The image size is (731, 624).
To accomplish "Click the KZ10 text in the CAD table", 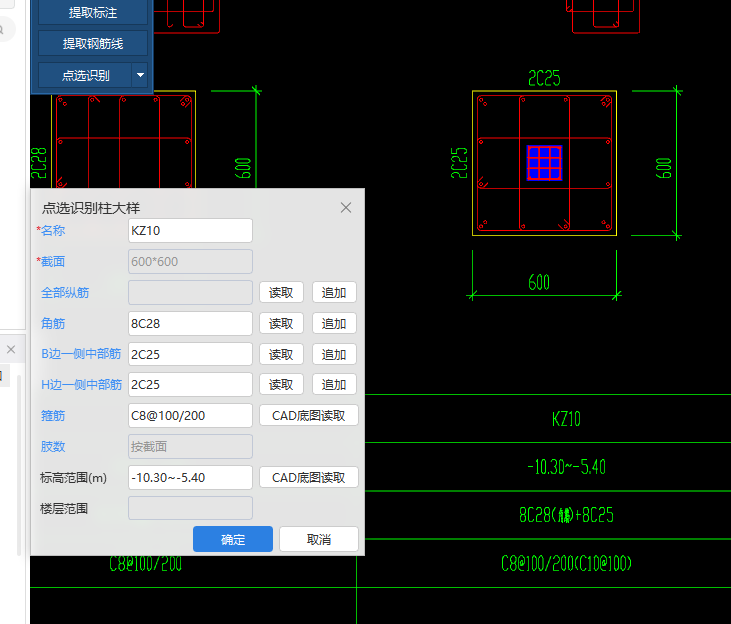I will click(x=566, y=419).
